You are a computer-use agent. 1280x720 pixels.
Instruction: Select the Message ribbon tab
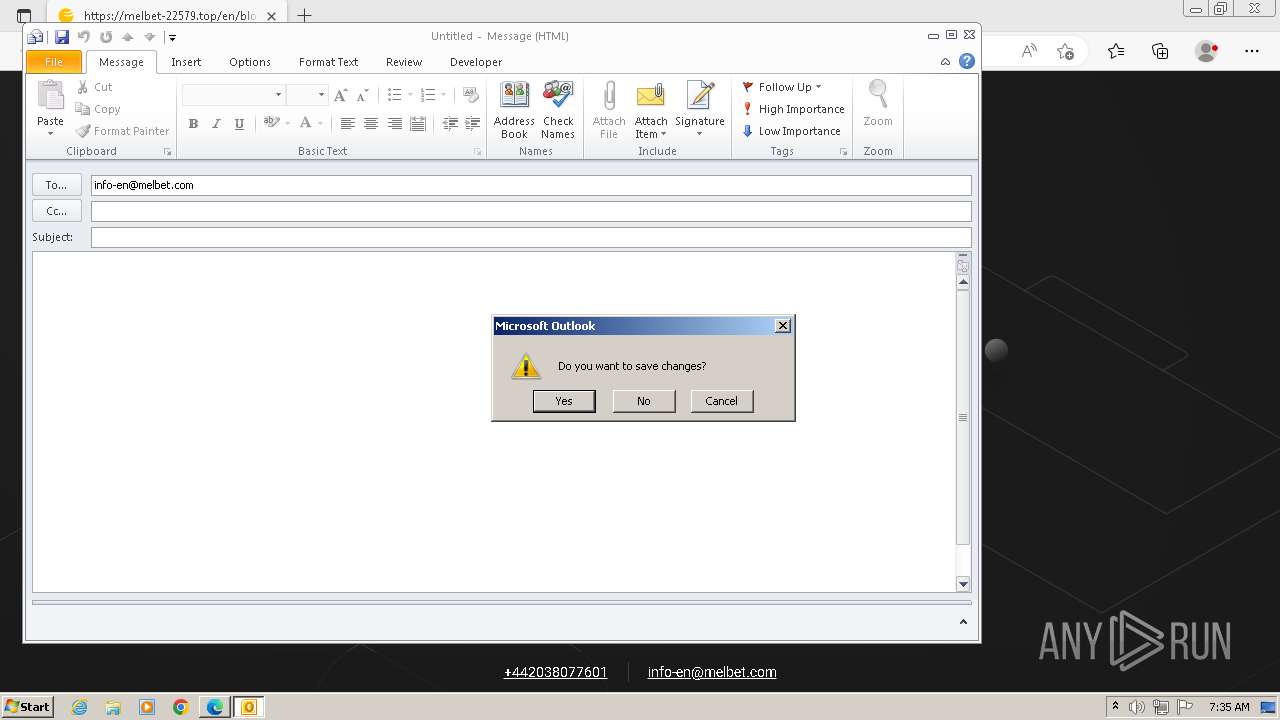pyautogui.click(x=121, y=62)
